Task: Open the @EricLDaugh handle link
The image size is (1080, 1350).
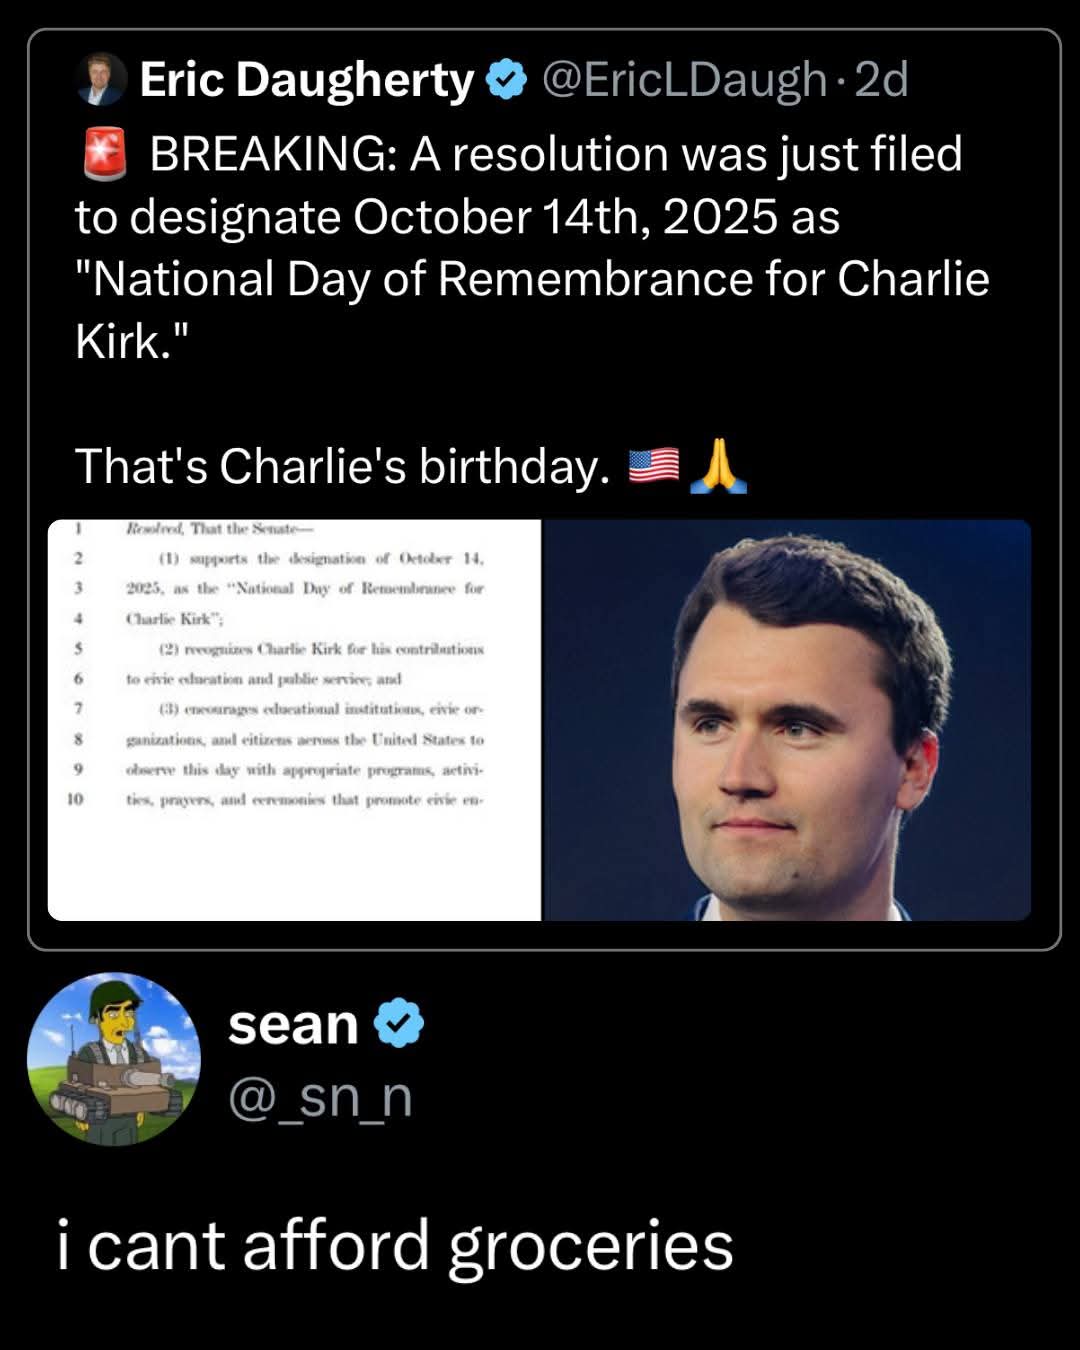Action: (684, 81)
